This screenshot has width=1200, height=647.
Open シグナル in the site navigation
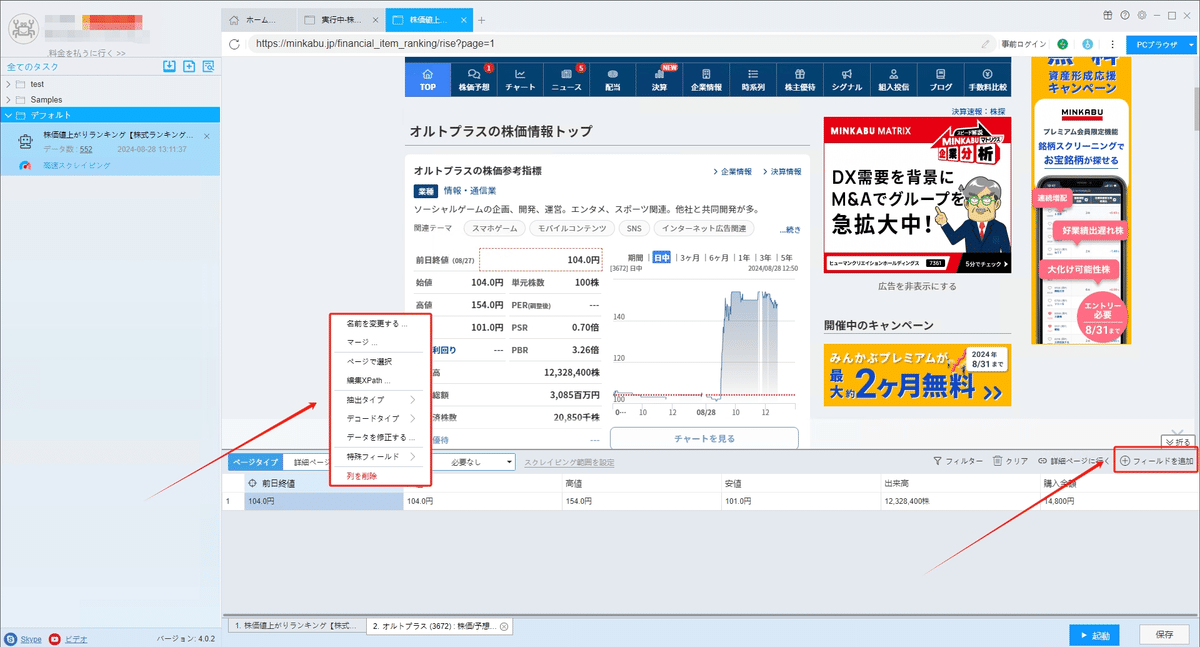coord(846,79)
